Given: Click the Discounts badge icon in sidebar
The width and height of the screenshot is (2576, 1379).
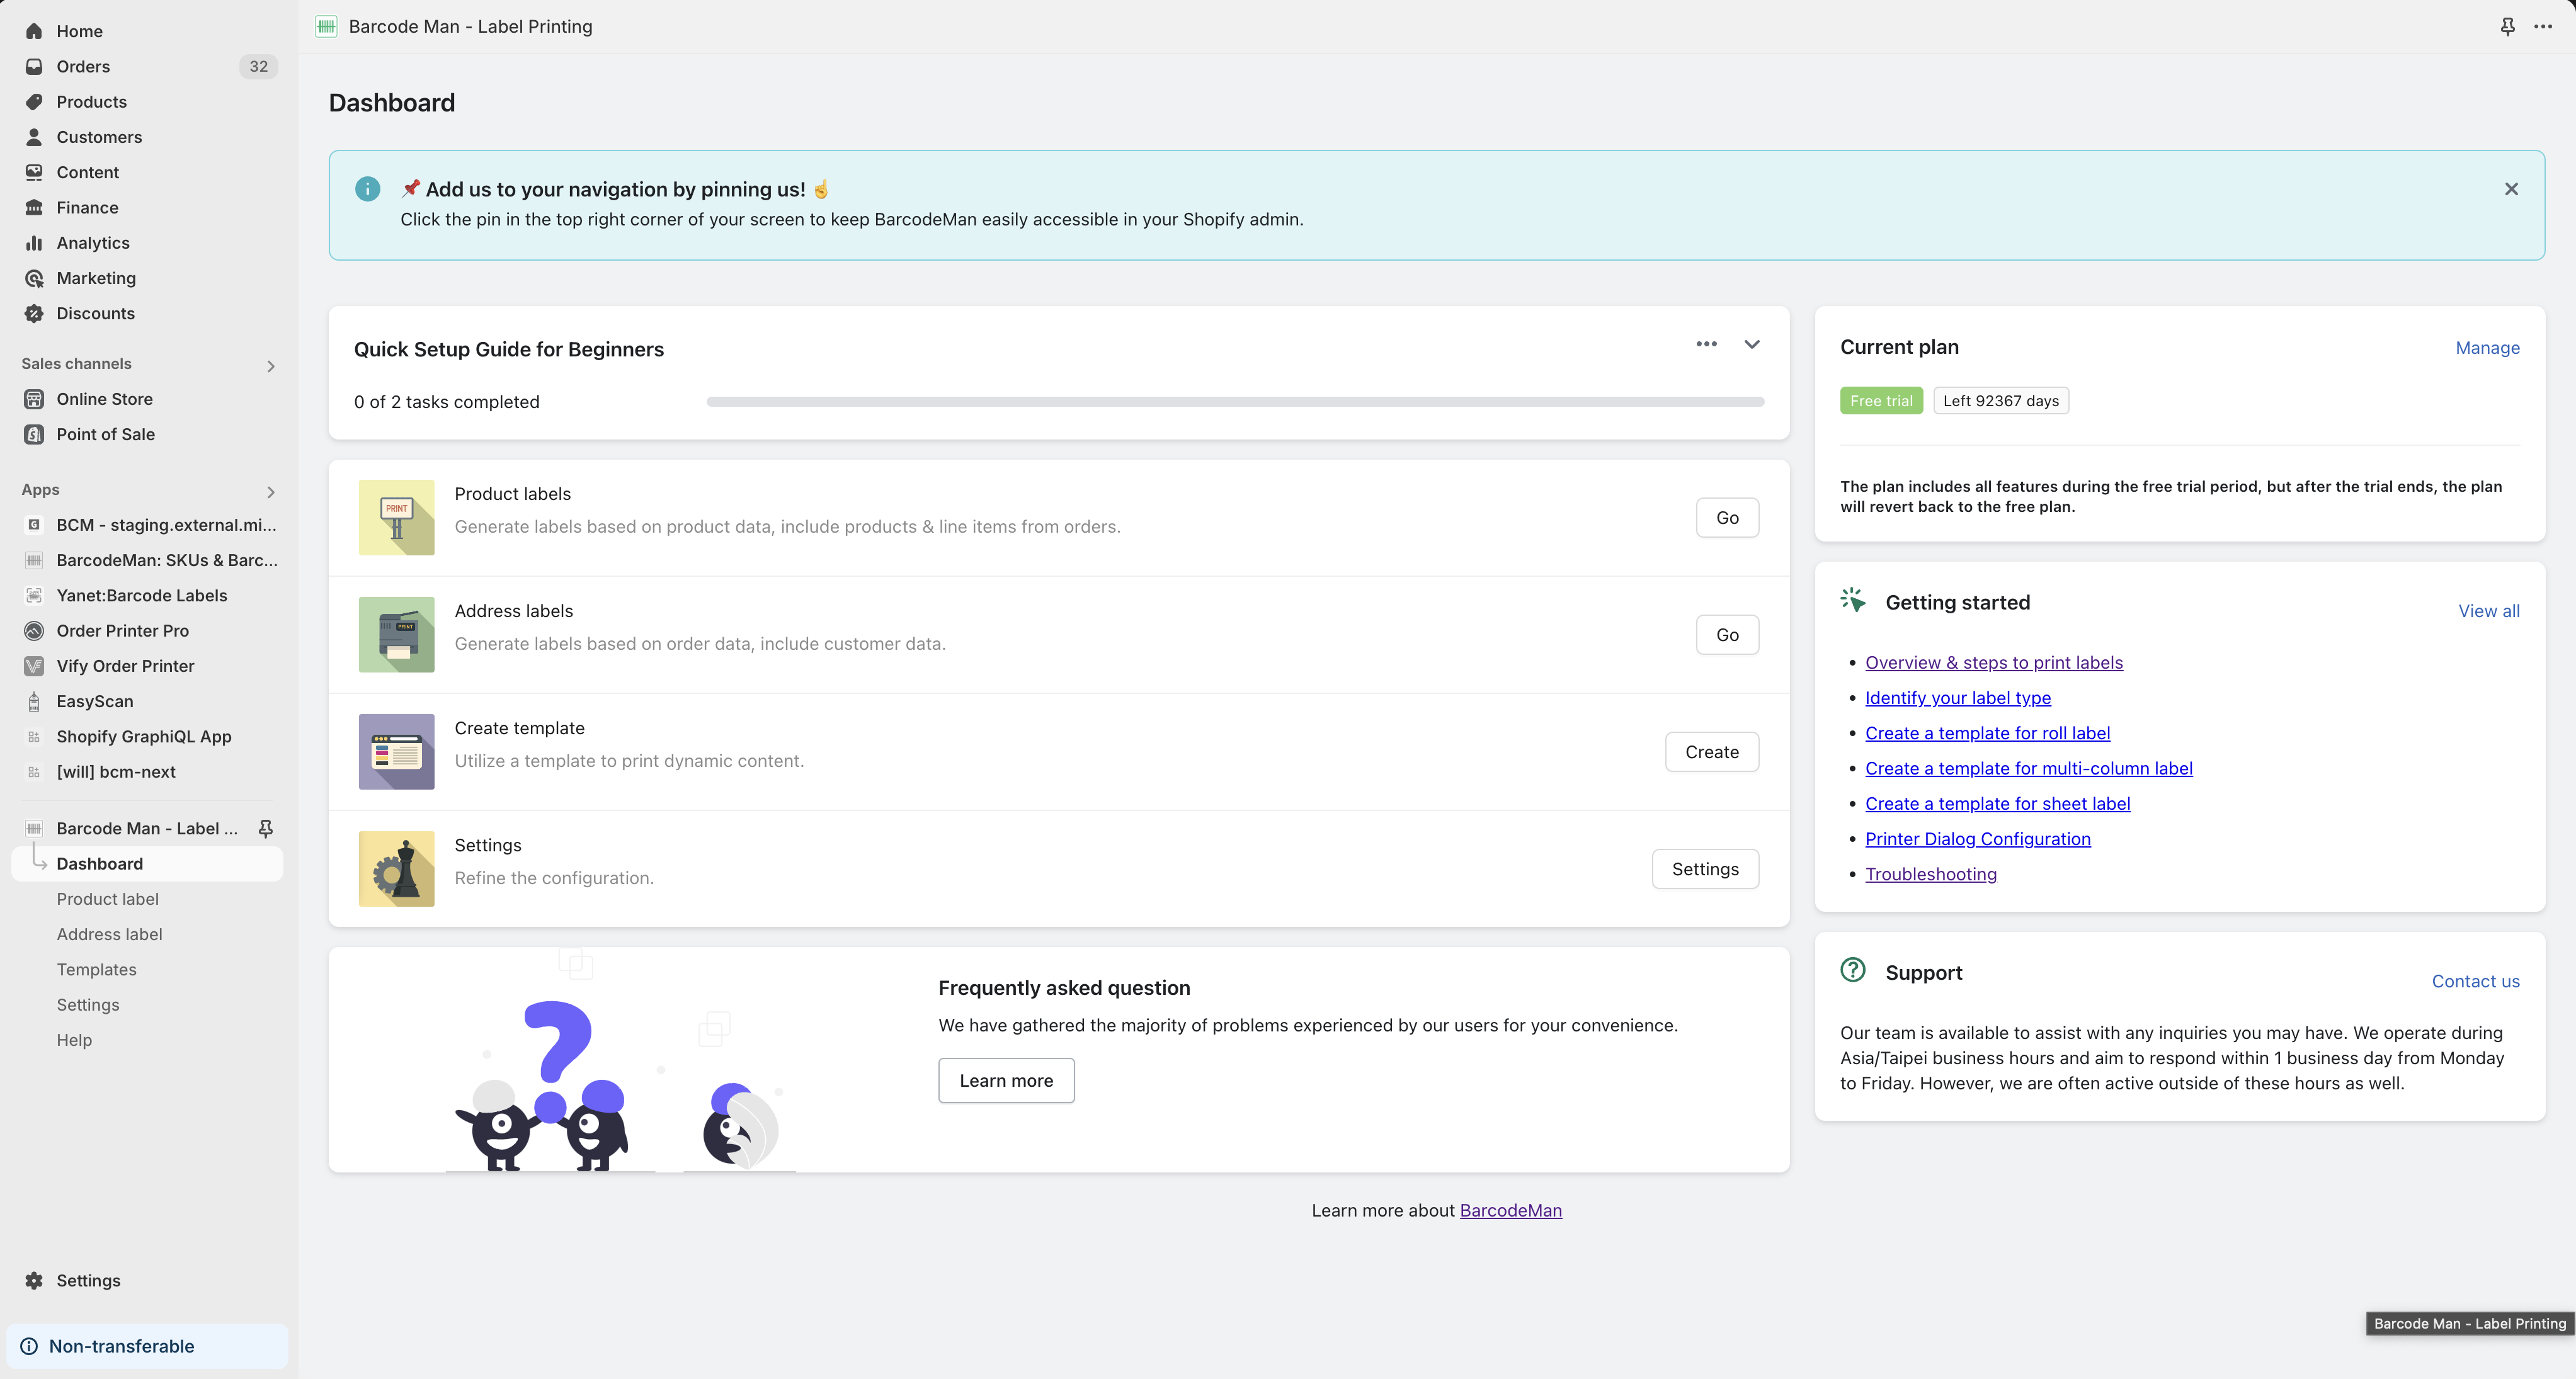Looking at the screenshot, I should pyautogui.click(x=34, y=313).
